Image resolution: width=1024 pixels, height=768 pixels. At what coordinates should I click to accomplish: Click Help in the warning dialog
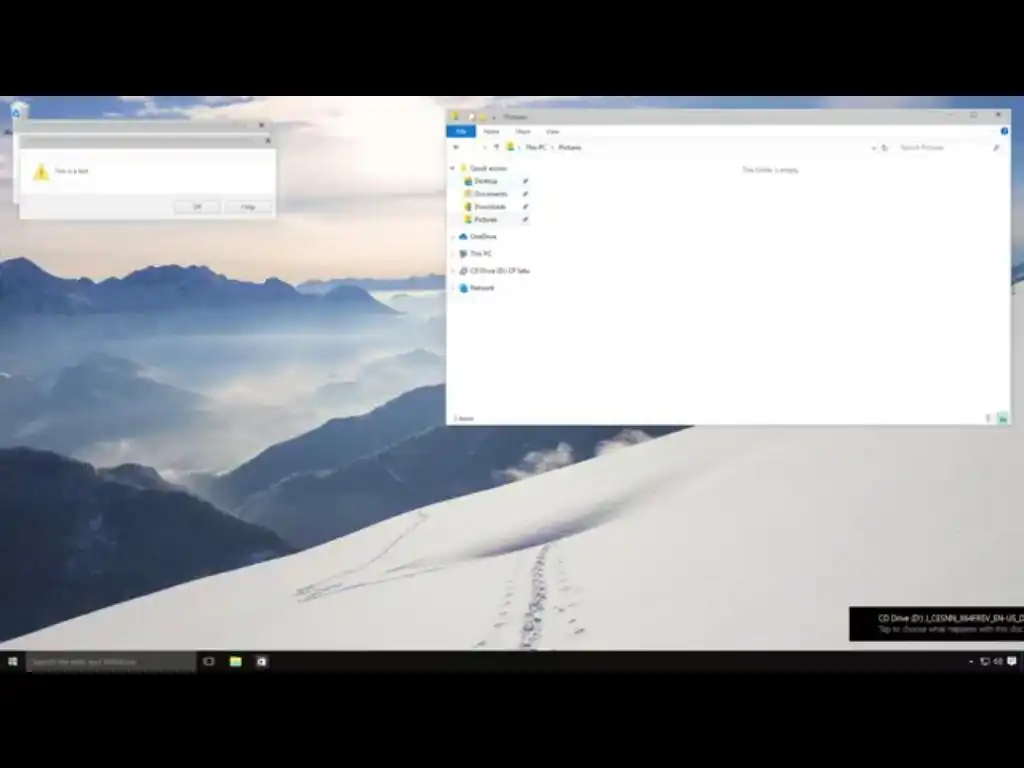(248, 207)
